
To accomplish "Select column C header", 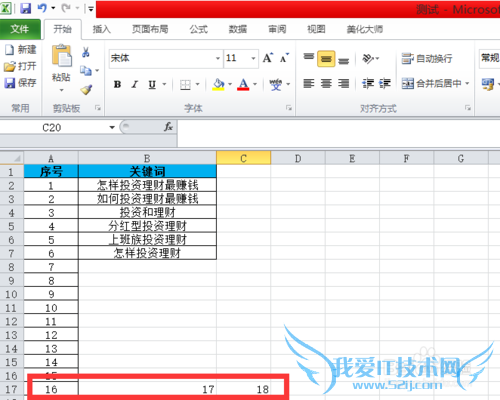I will coord(244,158).
